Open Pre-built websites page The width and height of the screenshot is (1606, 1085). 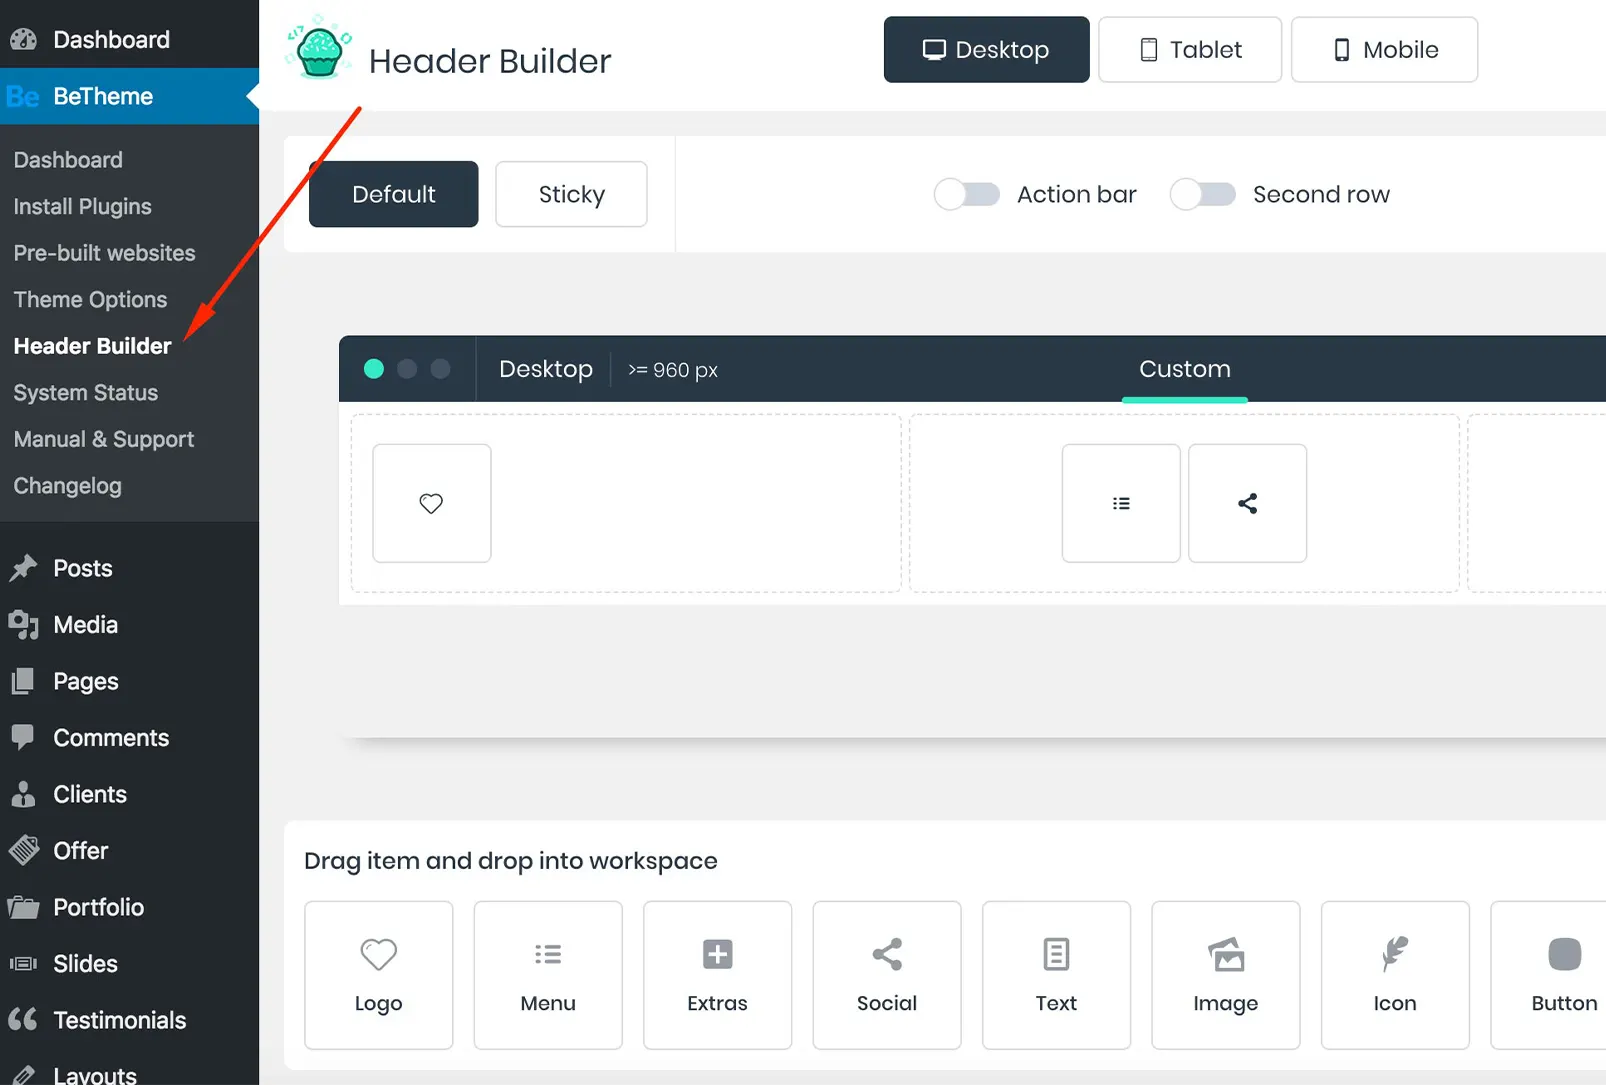tap(104, 253)
